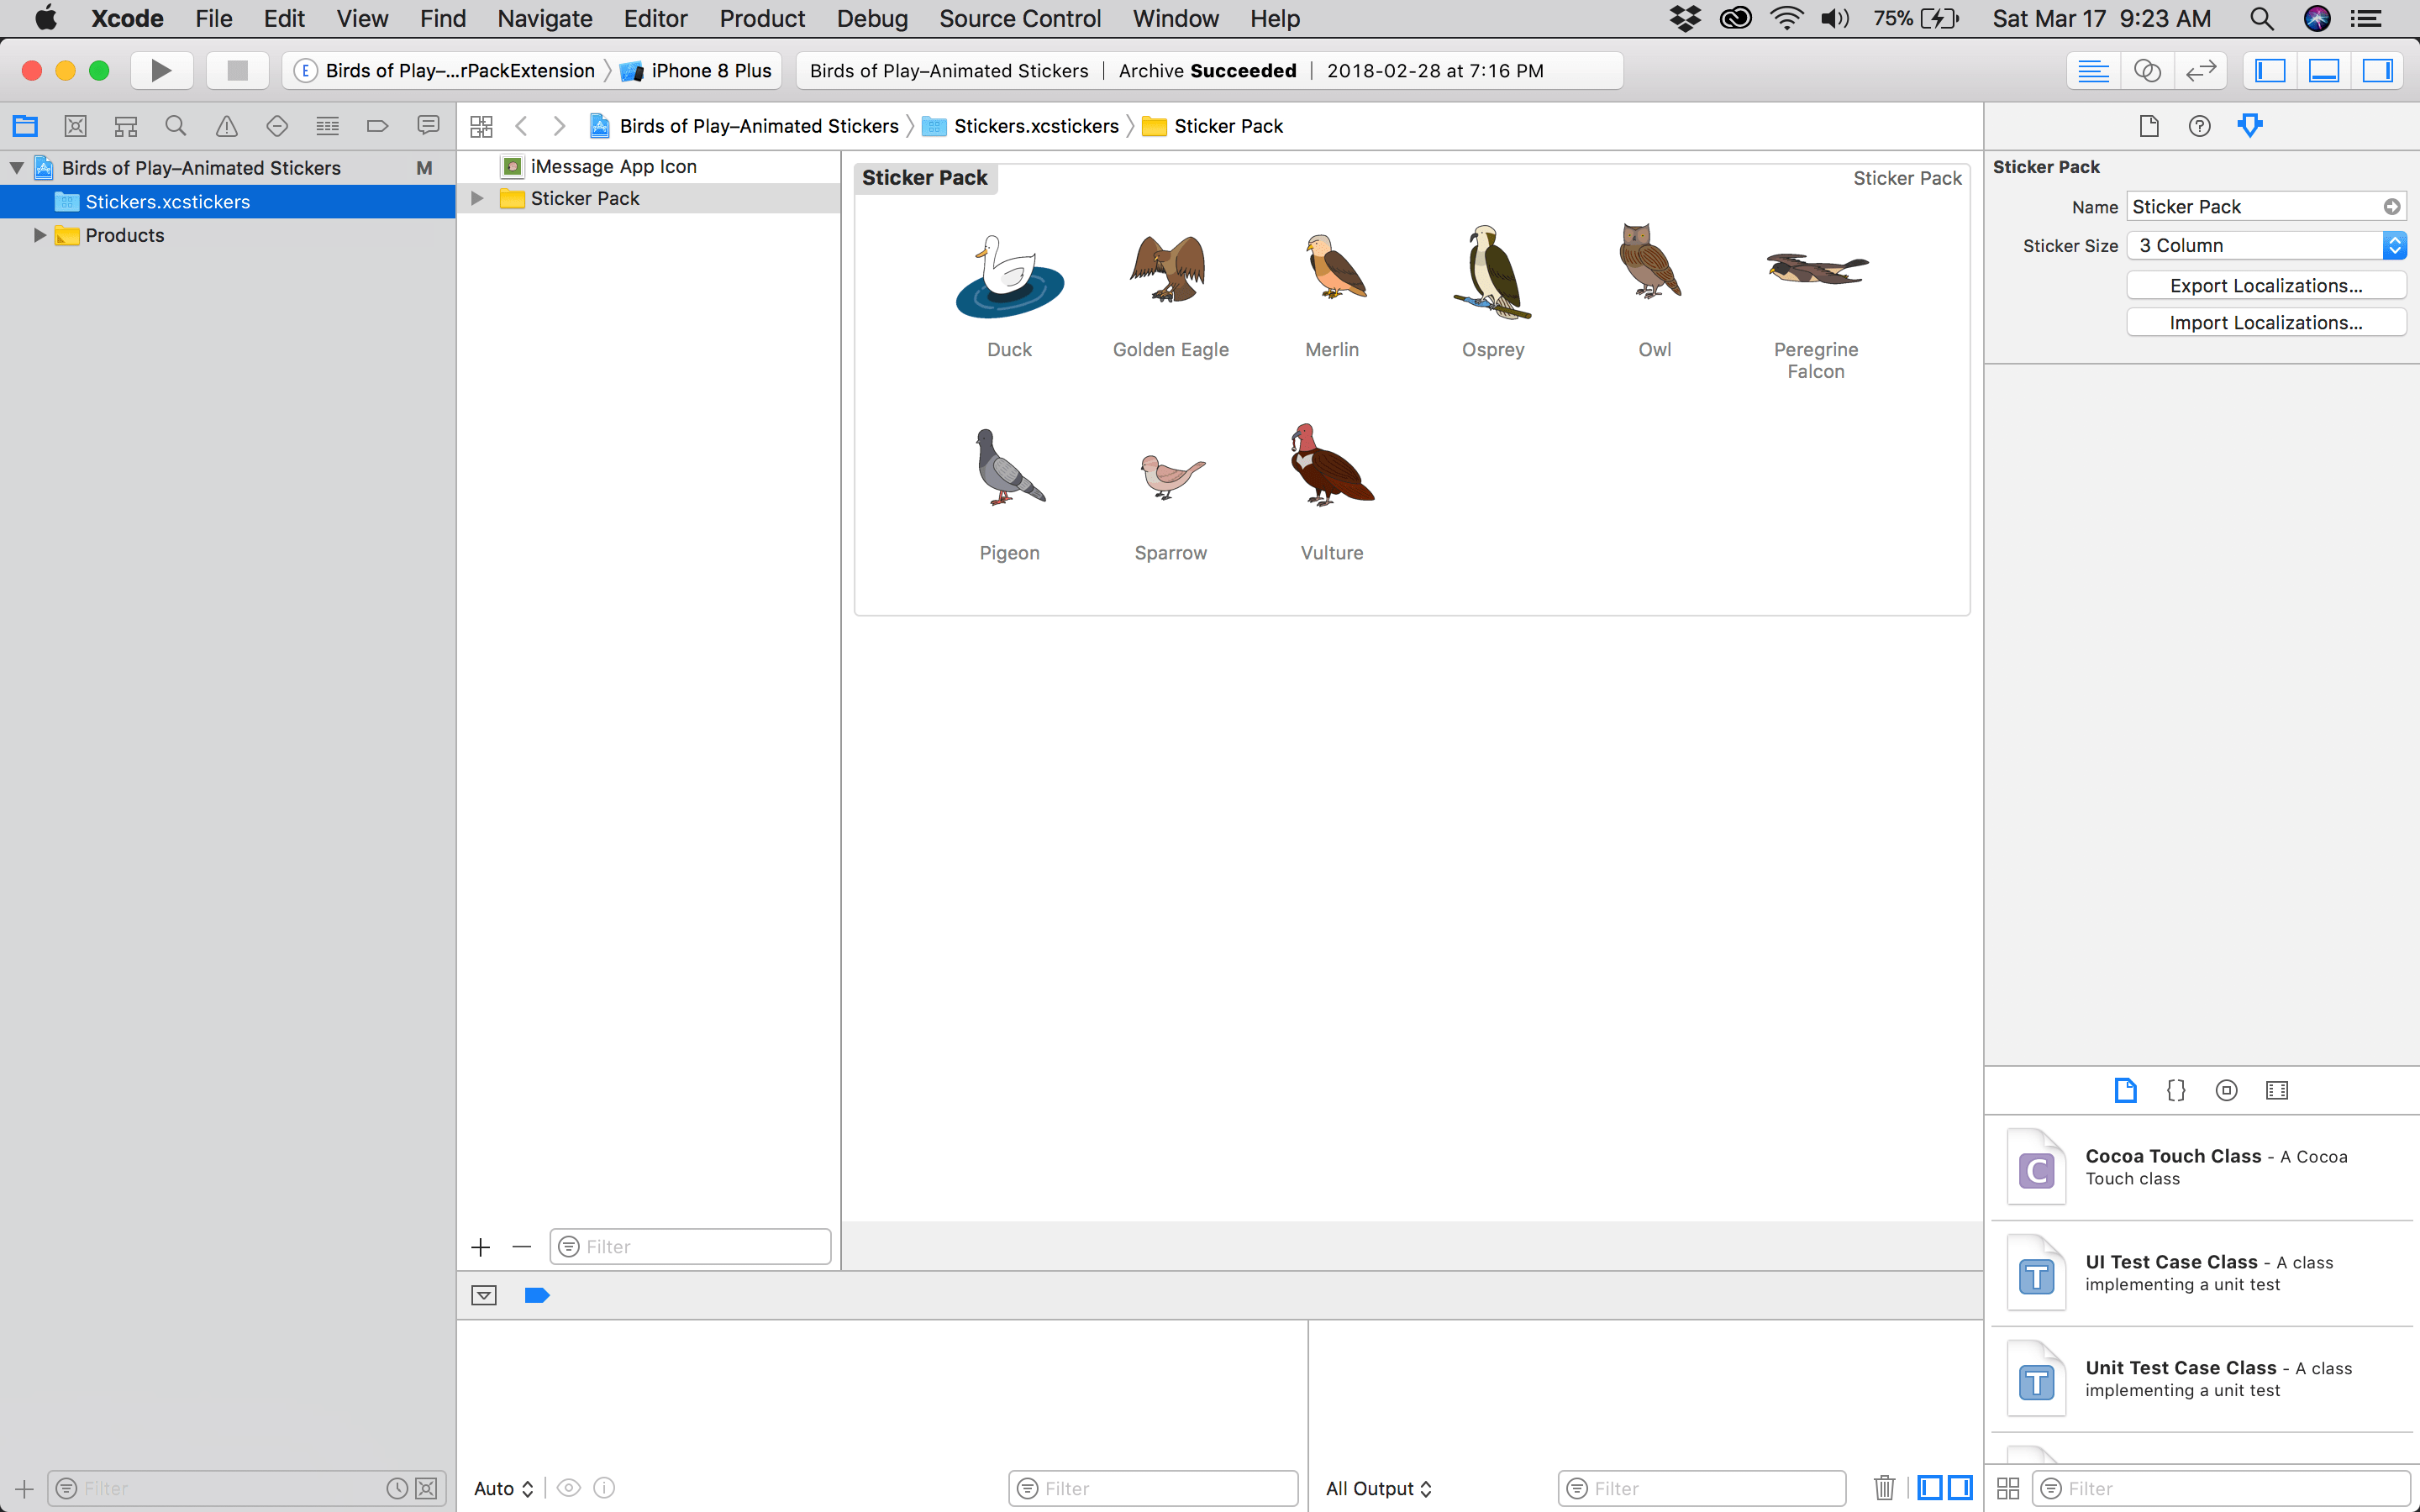
Task: Expand the Products folder
Action: coord(40,235)
